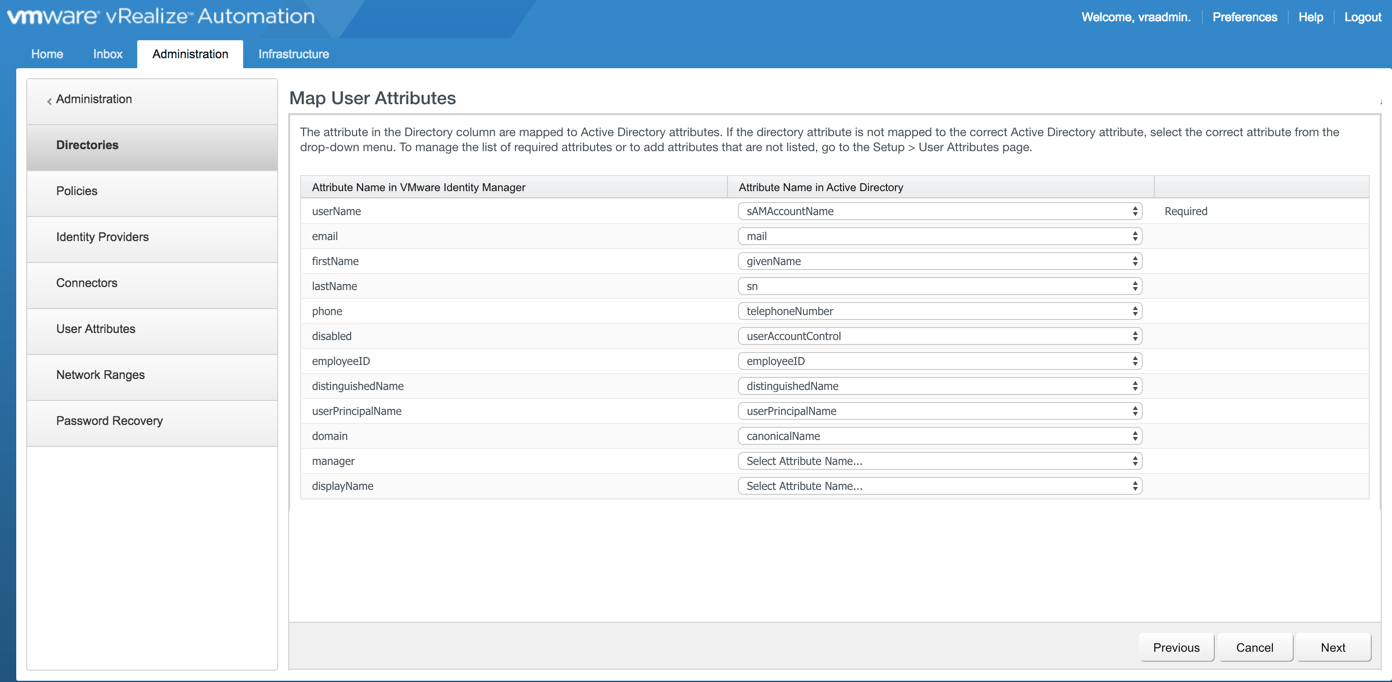Open the Inbox tab

click(108, 54)
